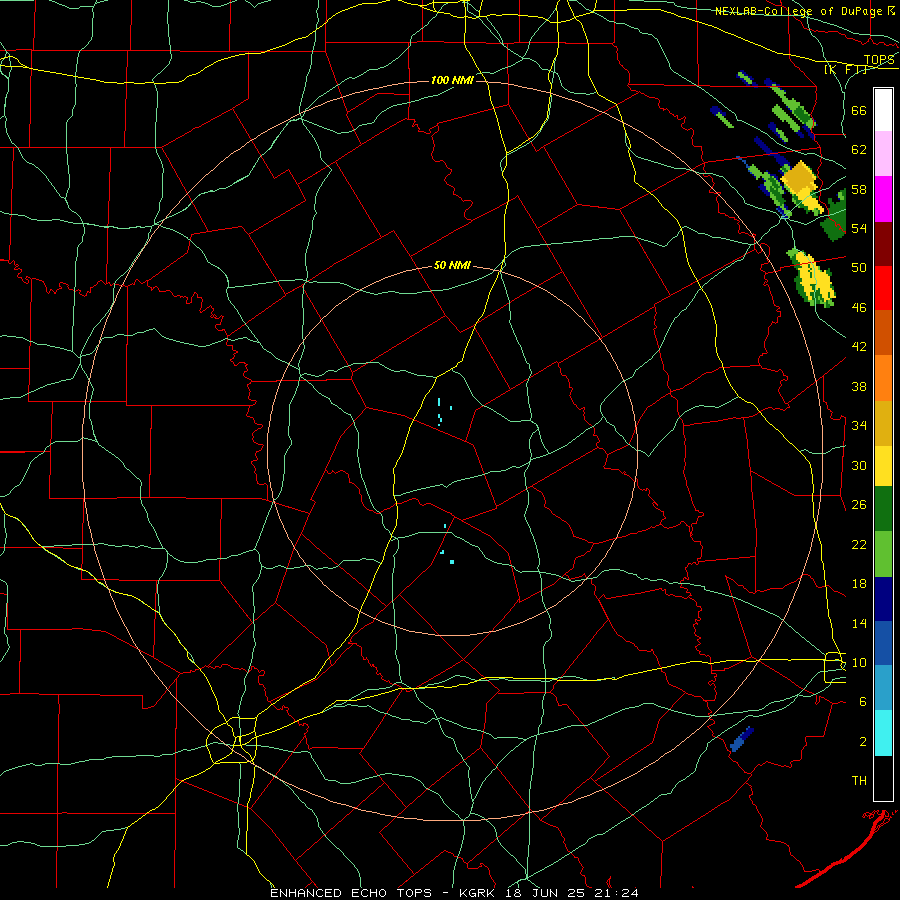Click the legend value "50"
900x900 pixels.
859,268
